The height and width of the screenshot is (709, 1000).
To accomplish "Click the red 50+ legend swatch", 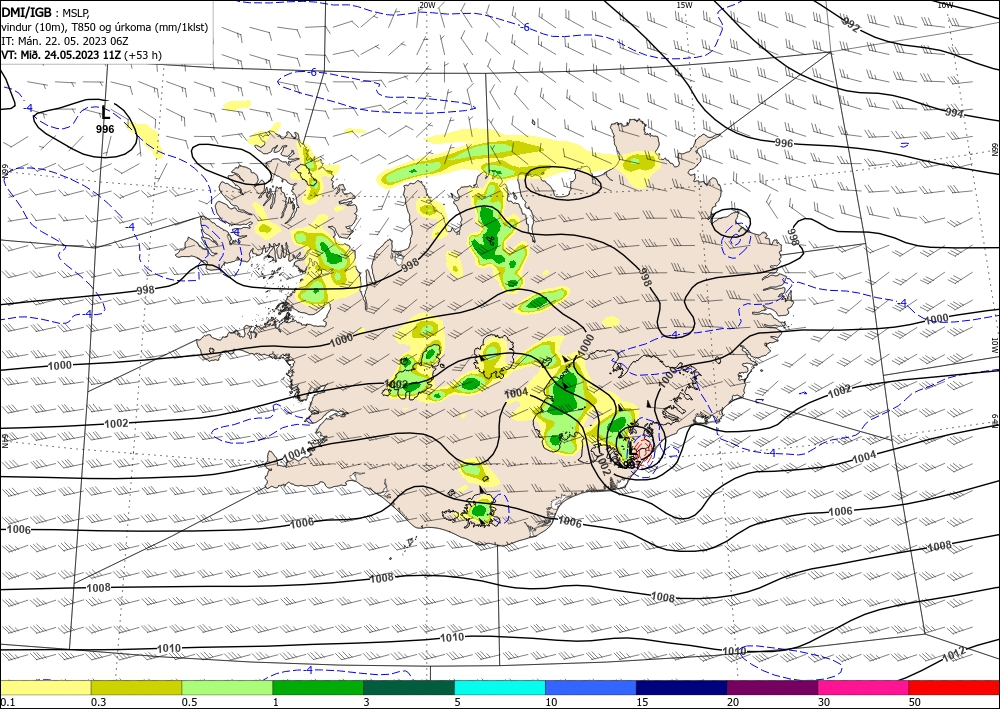I will [954, 687].
